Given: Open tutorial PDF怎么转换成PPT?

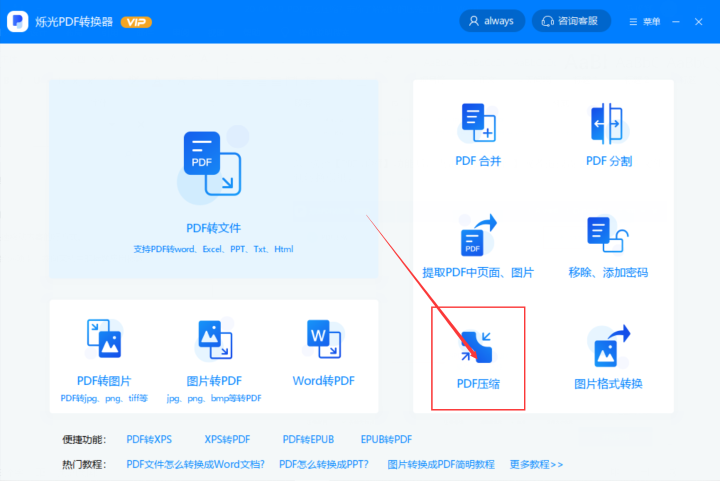Looking at the screenshot, I should (324, 464).
